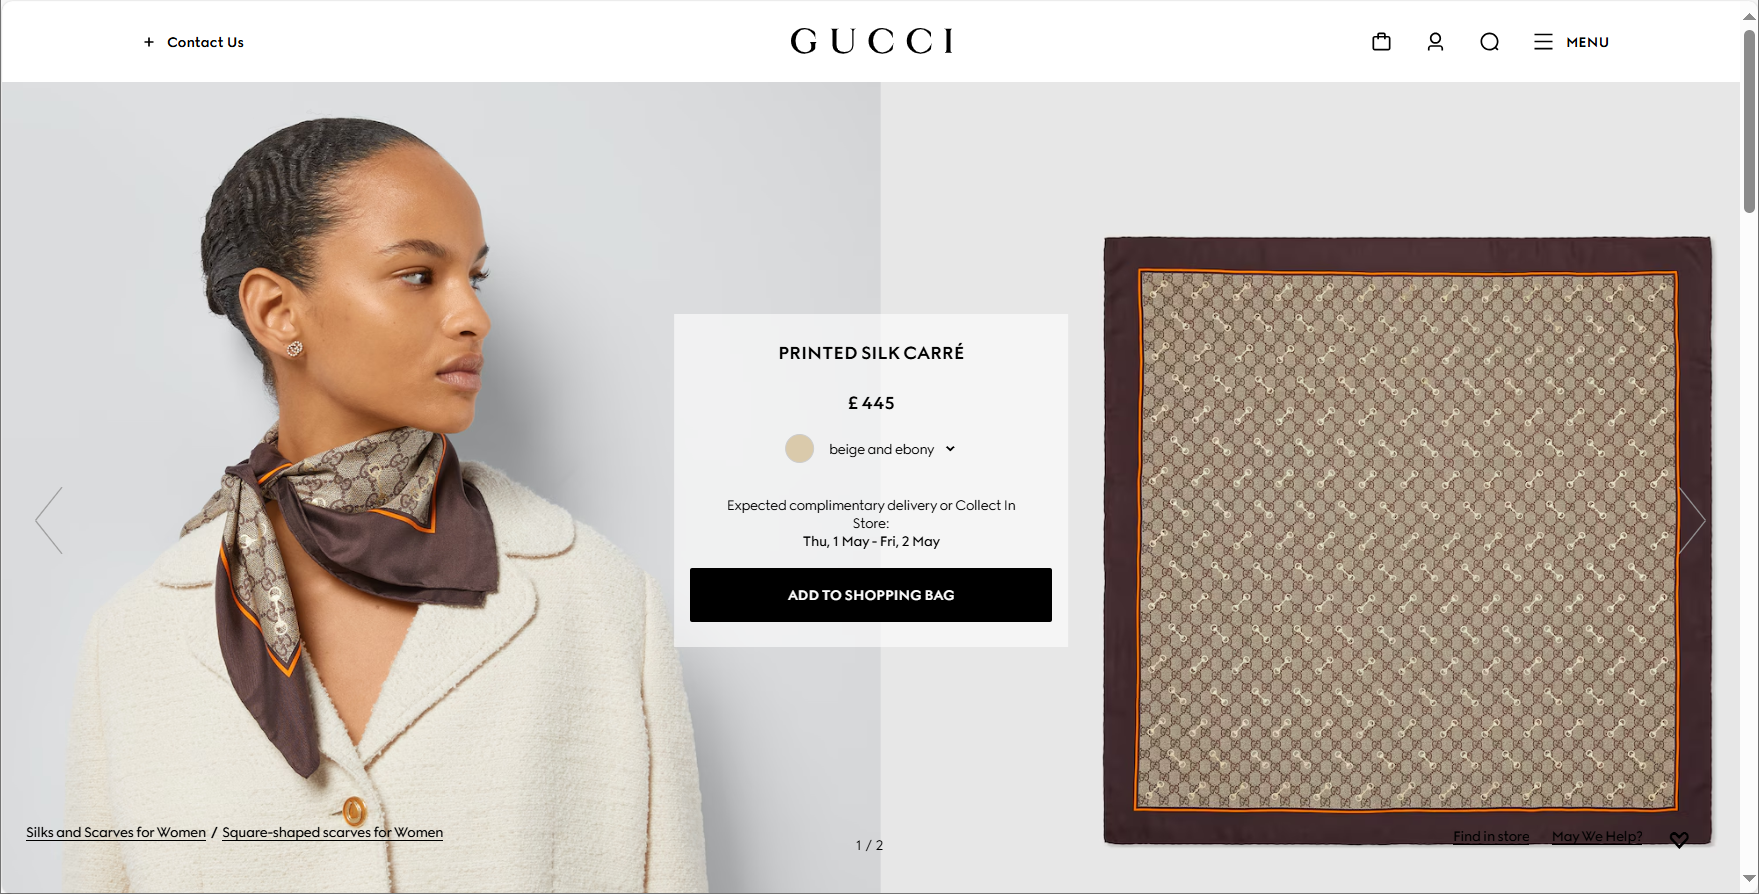Go to previous image with left arrow

coord(49,520)
